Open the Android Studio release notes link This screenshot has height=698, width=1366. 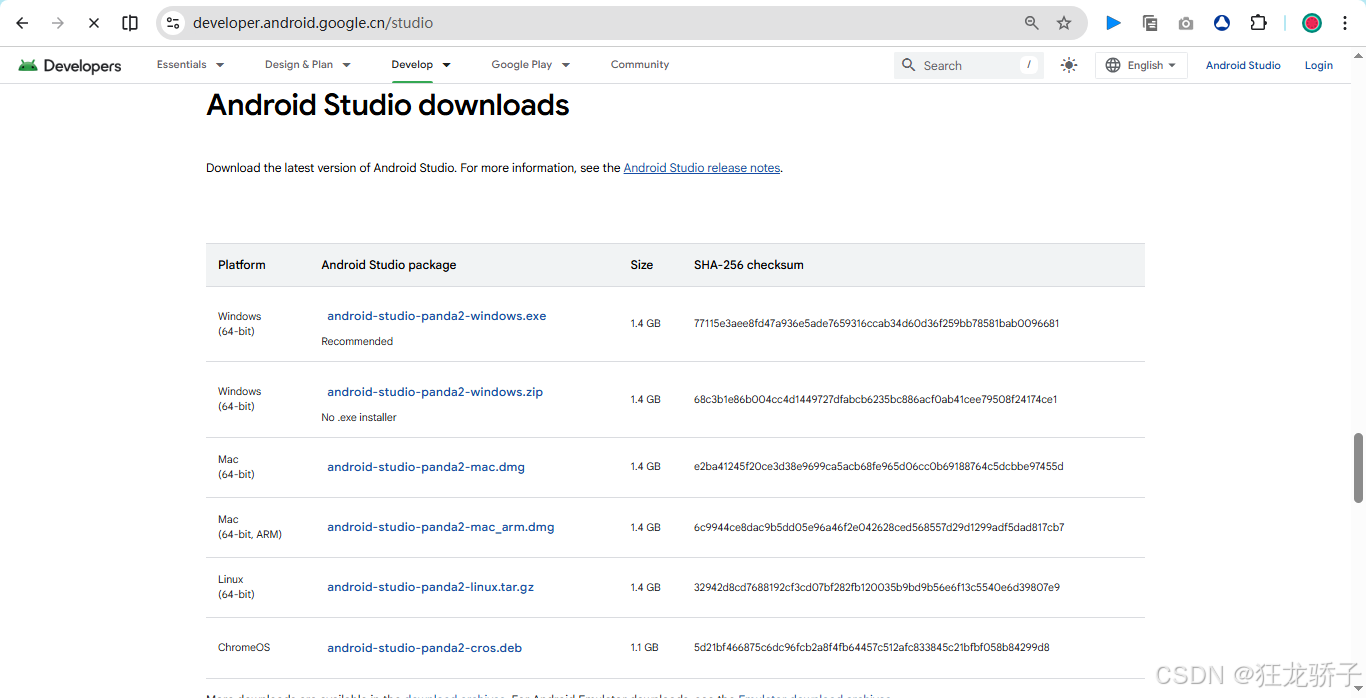[702, 168]
